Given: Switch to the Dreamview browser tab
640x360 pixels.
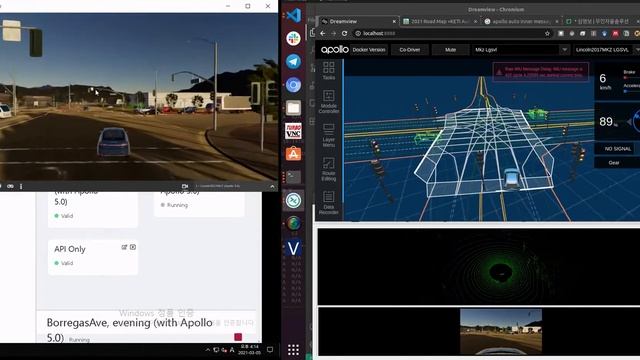Looking at the screenshot, I should click(357, 21).
